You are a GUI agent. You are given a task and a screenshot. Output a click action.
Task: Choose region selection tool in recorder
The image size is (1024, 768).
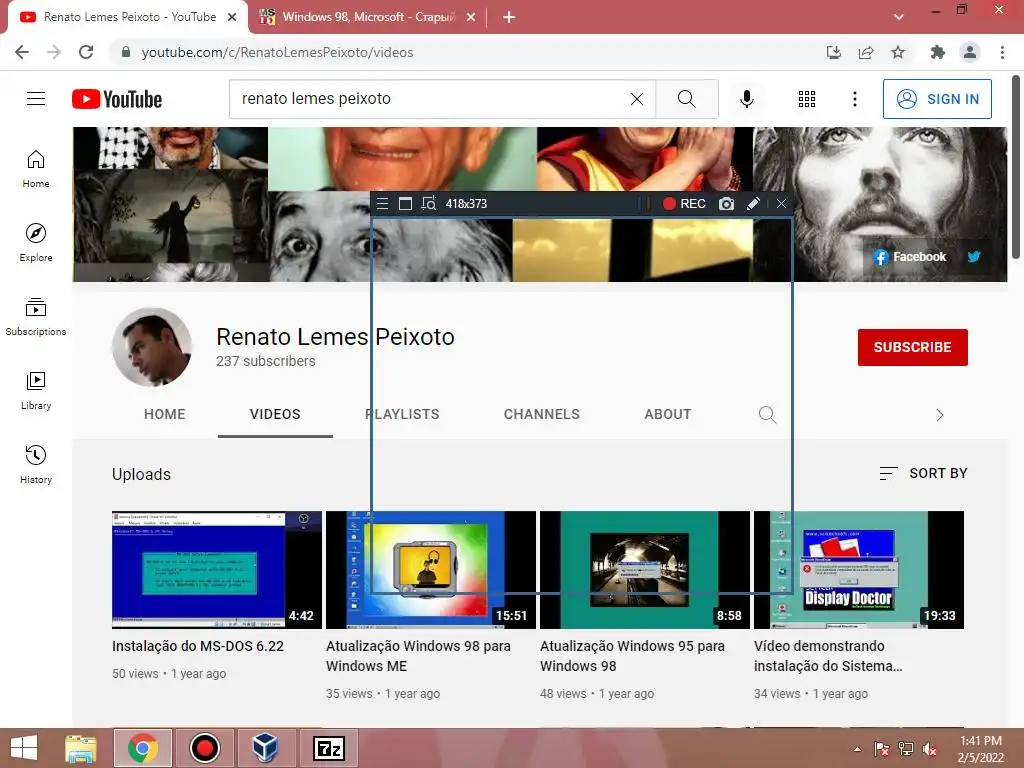point(428,204)
